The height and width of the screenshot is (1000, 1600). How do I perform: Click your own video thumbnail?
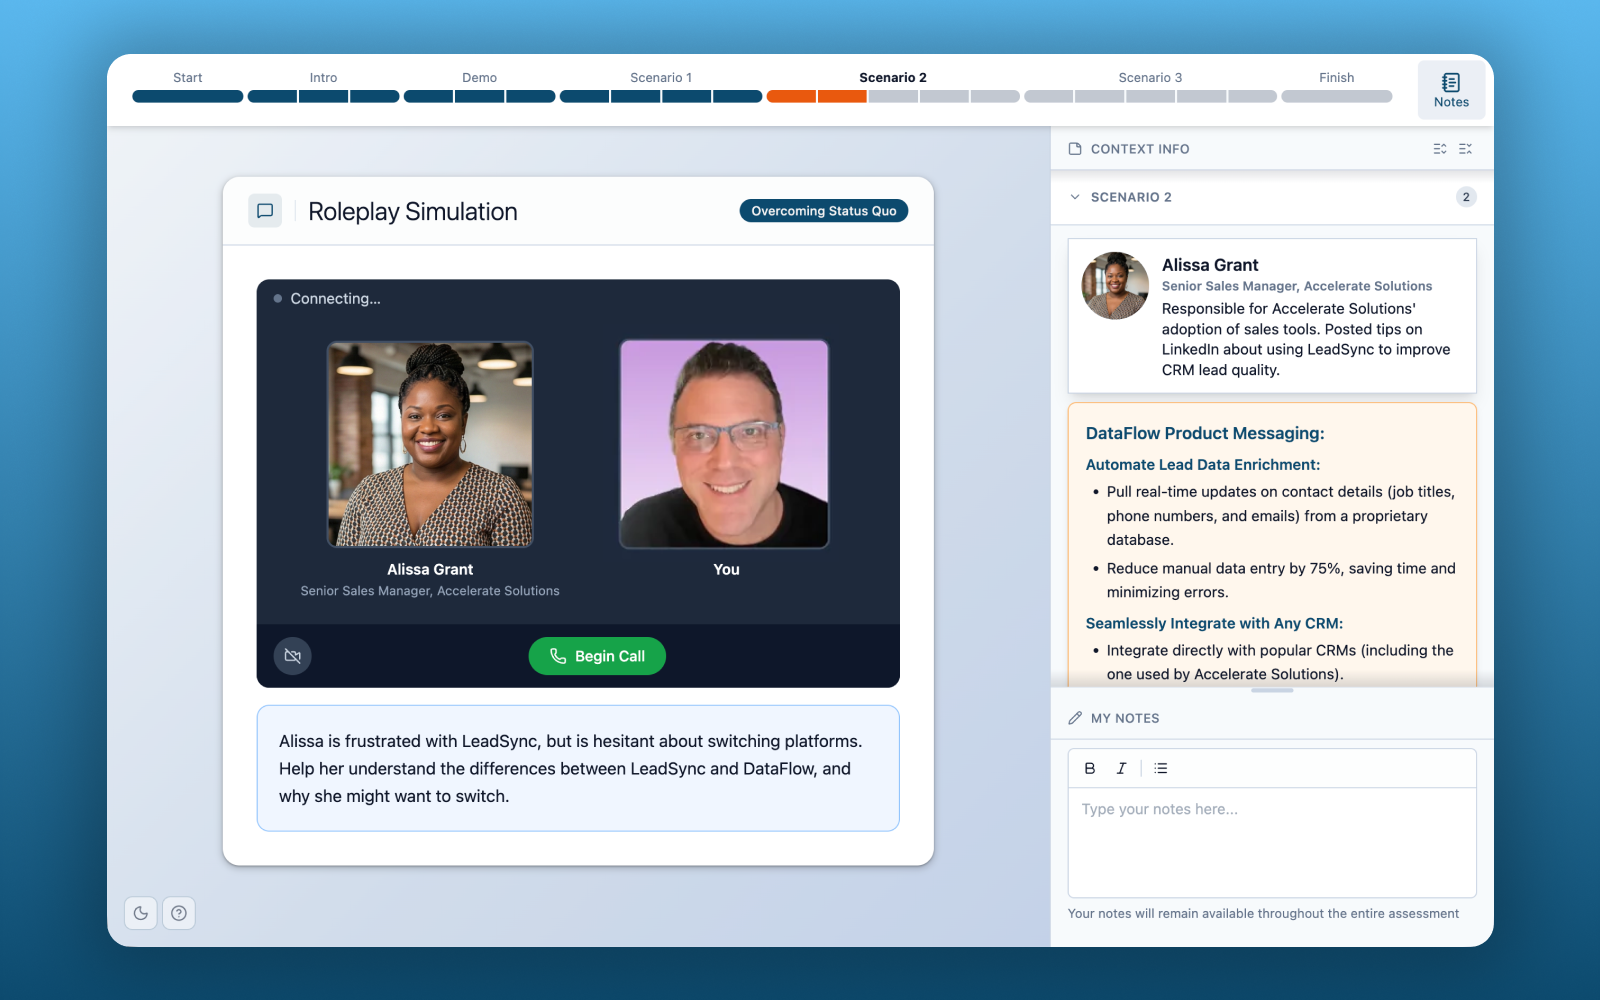tap(724, 444)
